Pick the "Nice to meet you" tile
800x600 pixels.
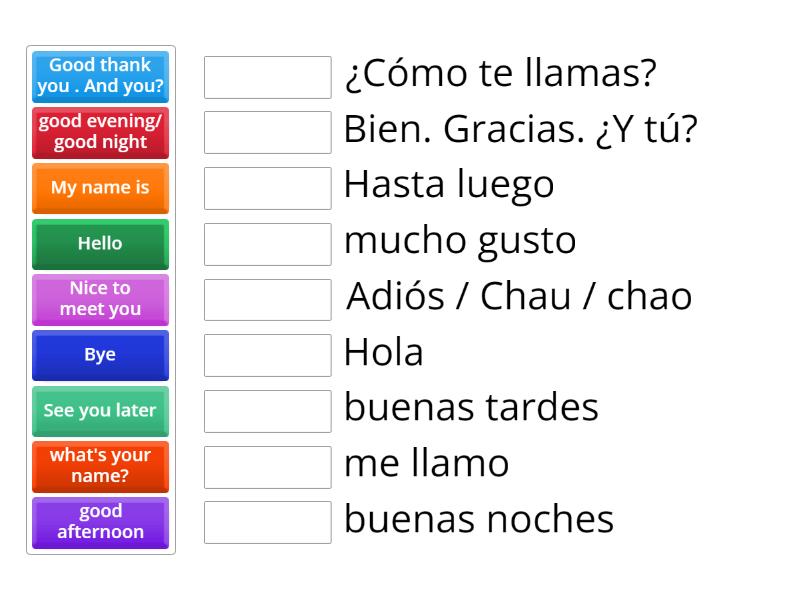coord(100,299)
